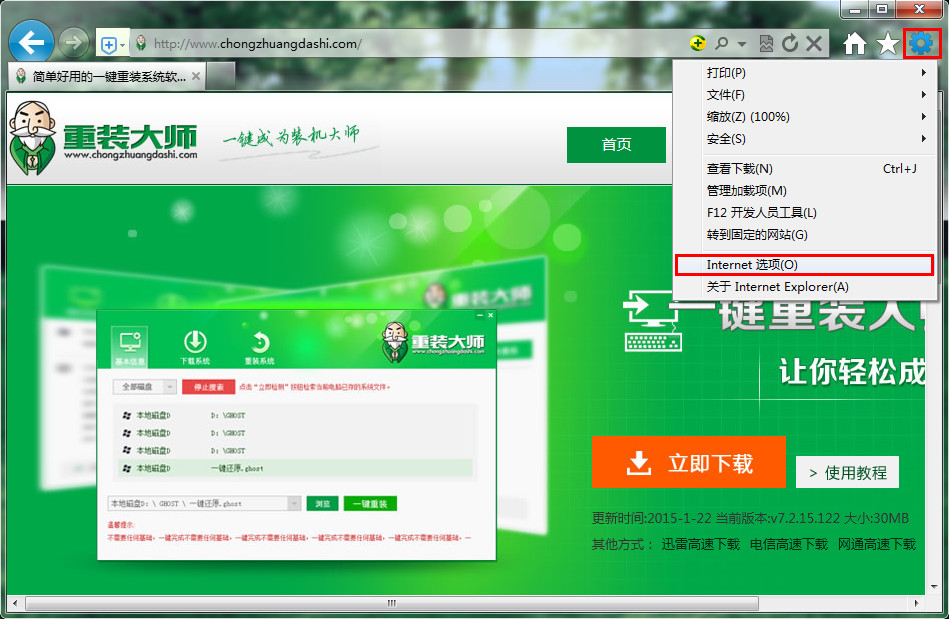
Task: Select 关于 Internet Explorer(A)
Action: coord(805,287)
